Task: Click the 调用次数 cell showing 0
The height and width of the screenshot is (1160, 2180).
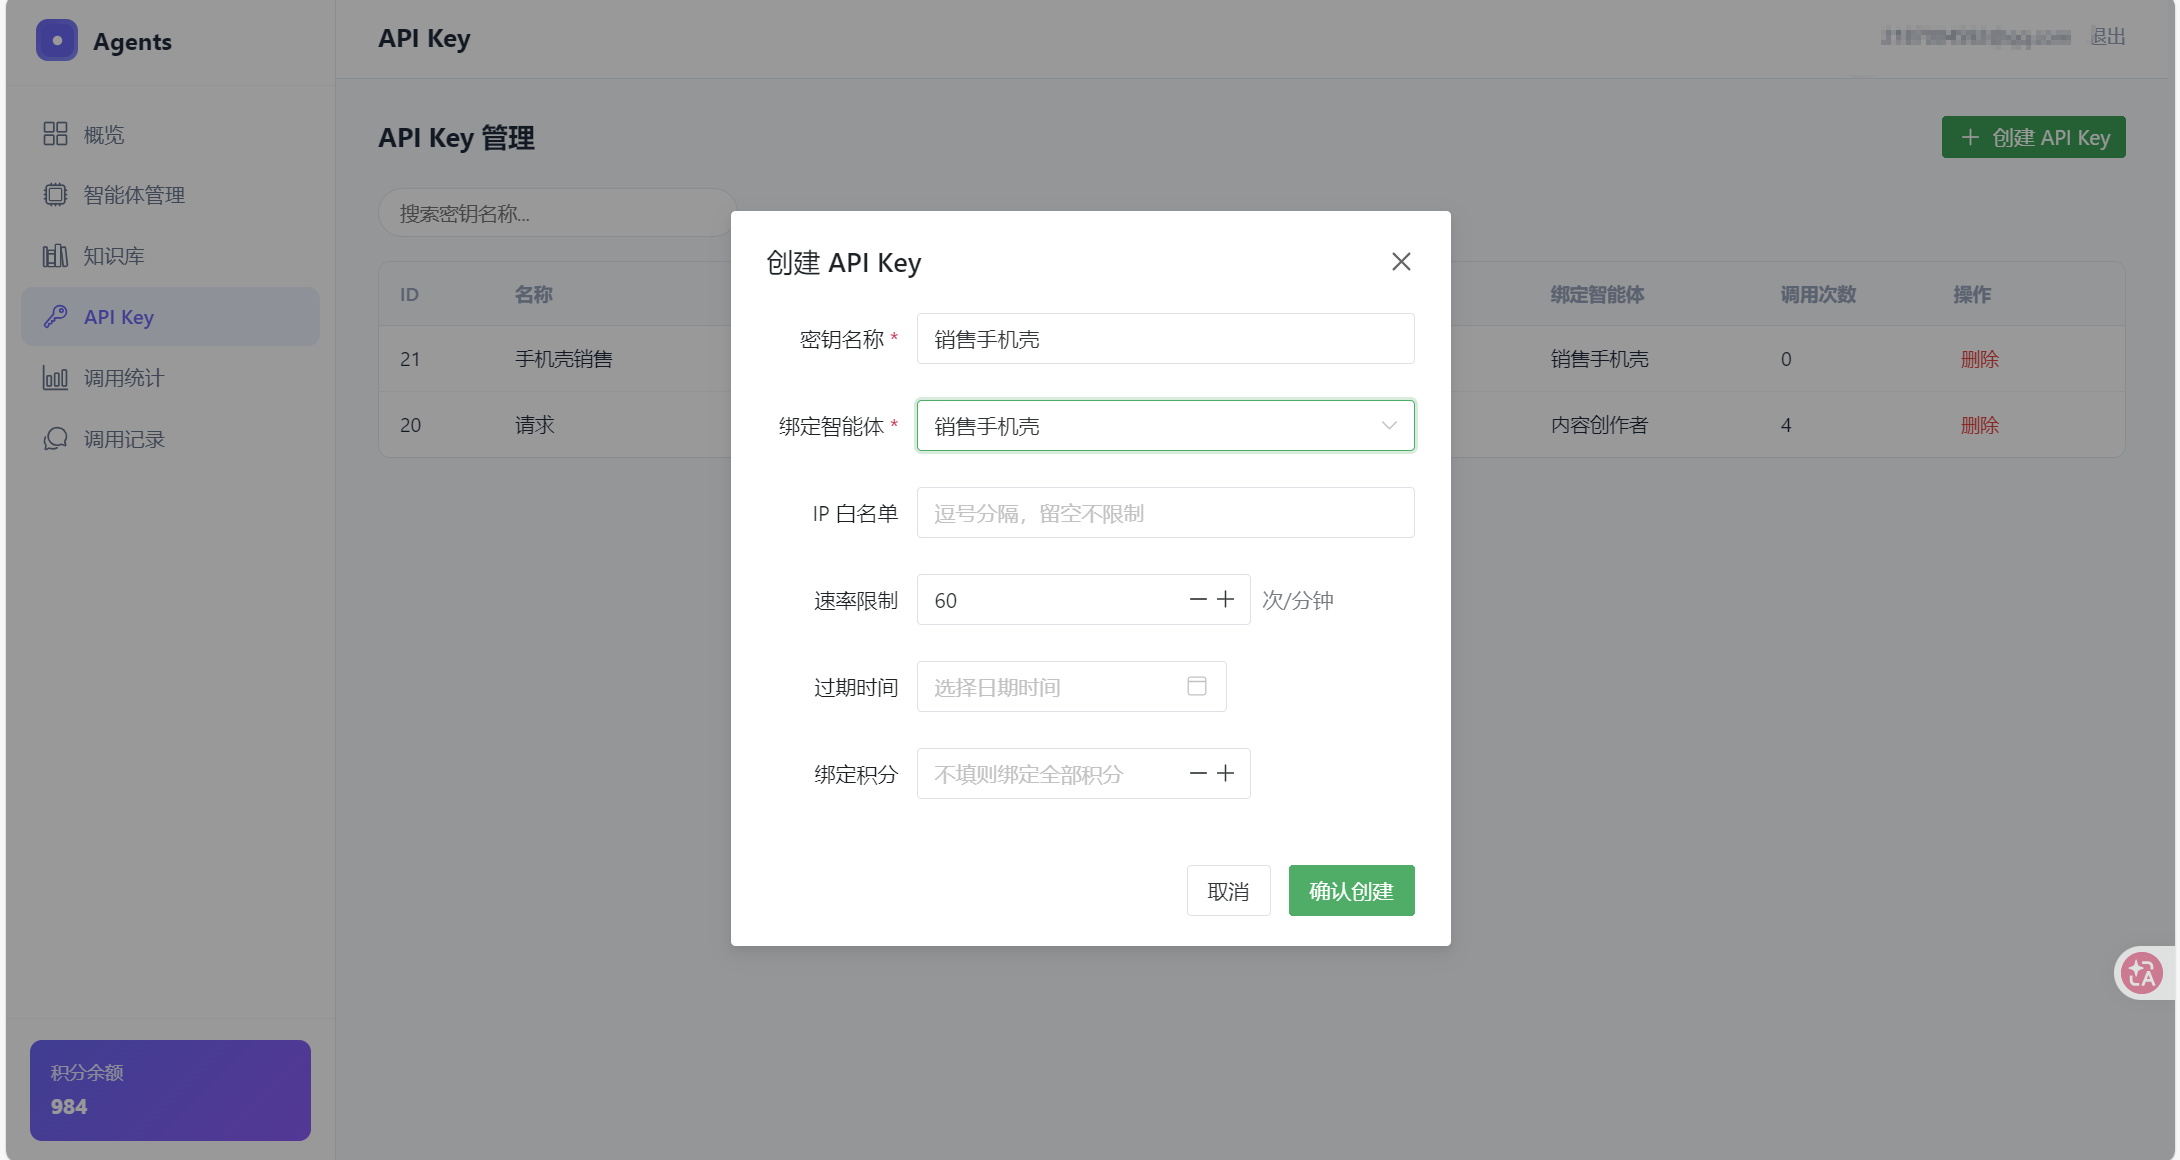Action: 1786,359
